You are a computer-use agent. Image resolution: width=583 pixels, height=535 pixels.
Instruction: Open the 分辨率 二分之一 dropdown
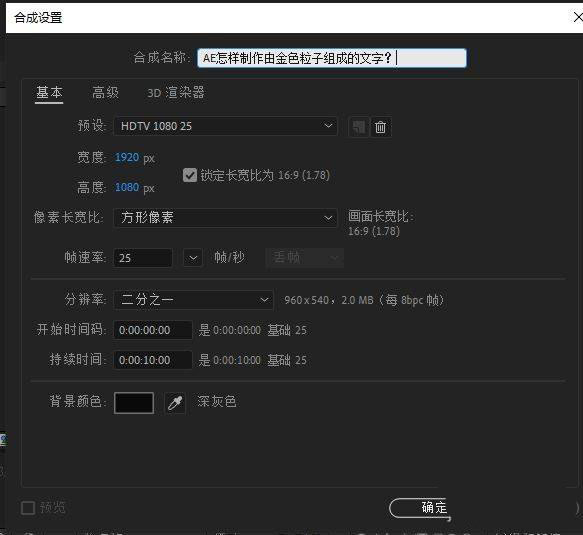click(193, 300)
